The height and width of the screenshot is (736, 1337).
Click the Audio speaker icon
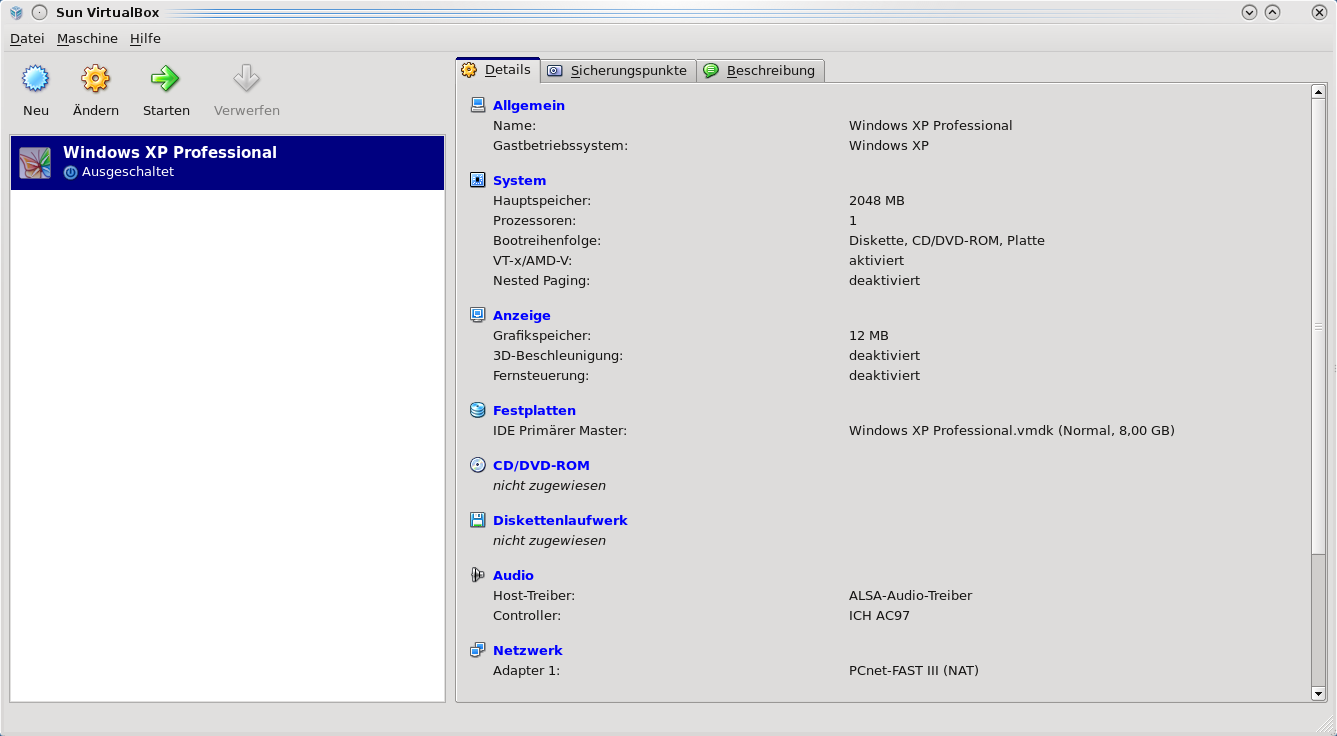tap(478, 575)
